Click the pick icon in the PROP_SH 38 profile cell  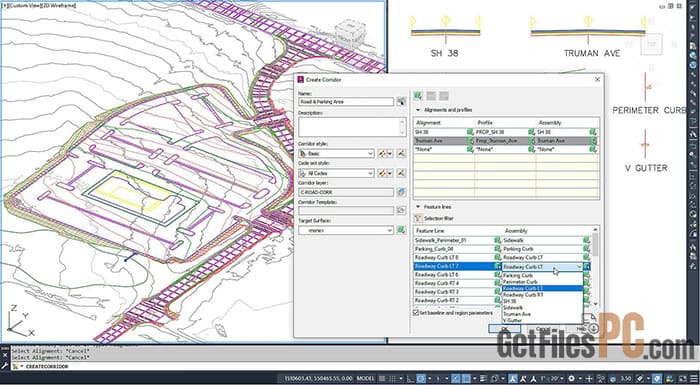click(x=531, y=132)
